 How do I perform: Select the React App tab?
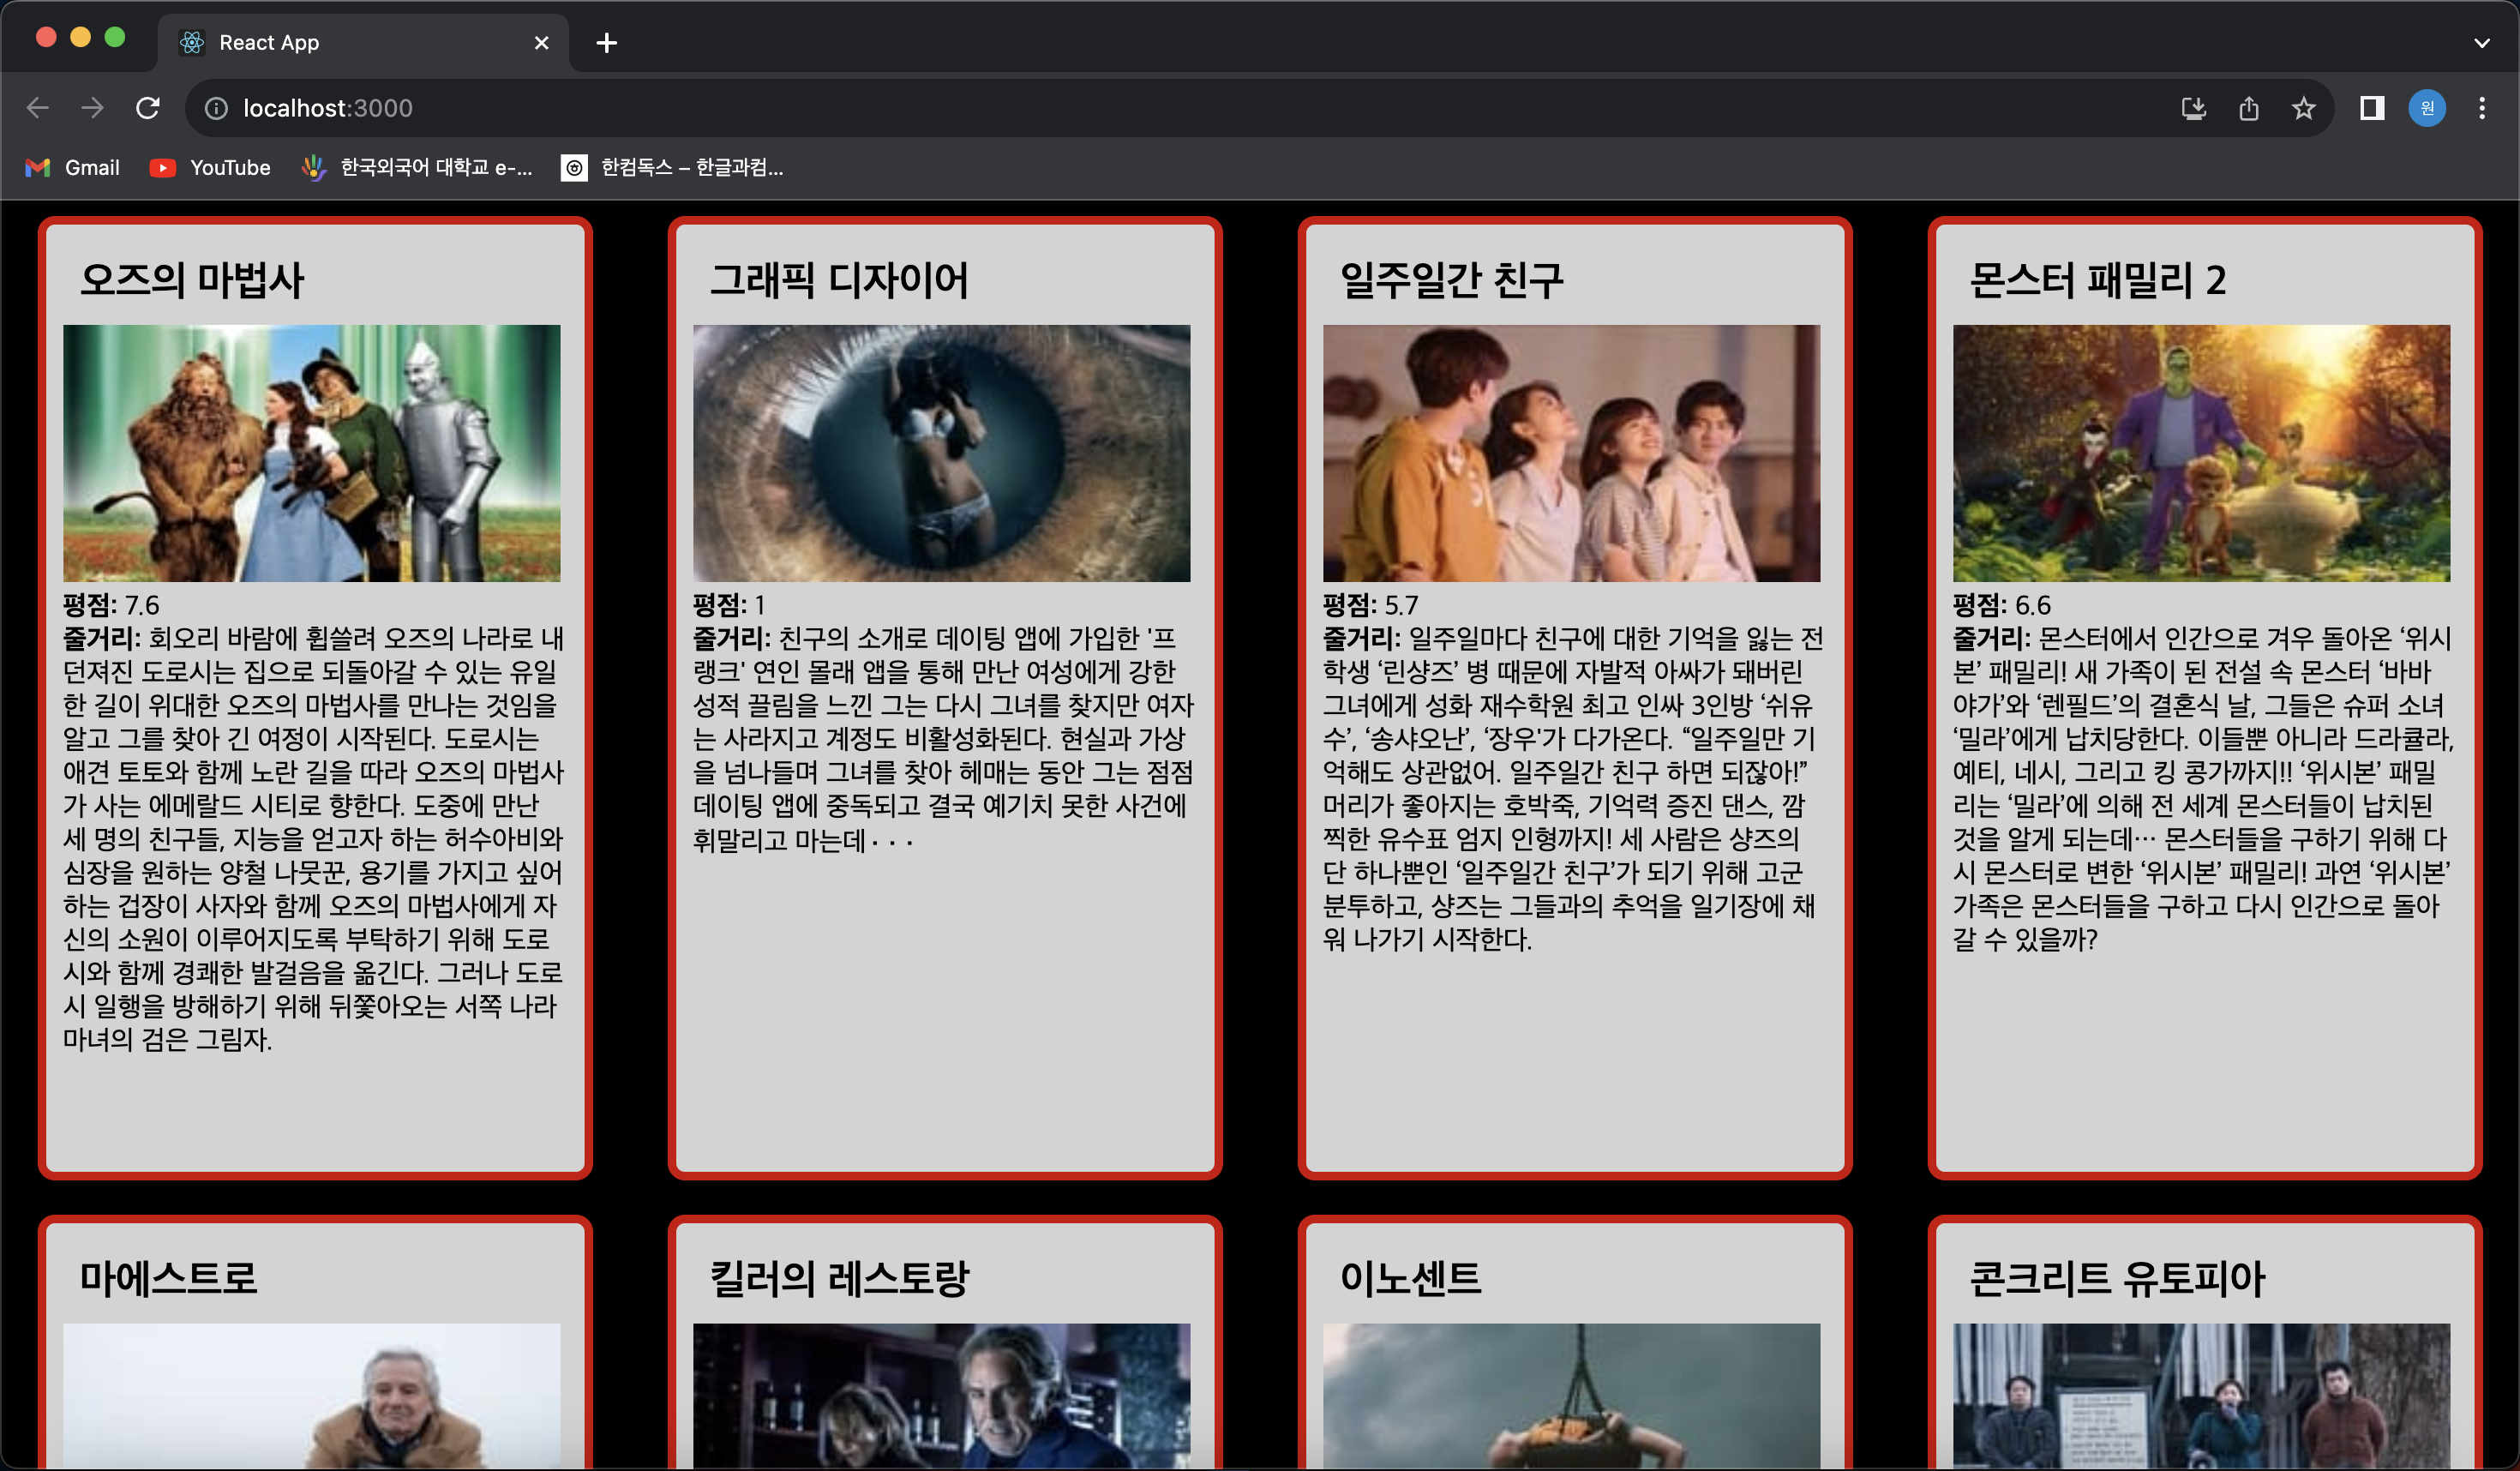coord(363,43)
